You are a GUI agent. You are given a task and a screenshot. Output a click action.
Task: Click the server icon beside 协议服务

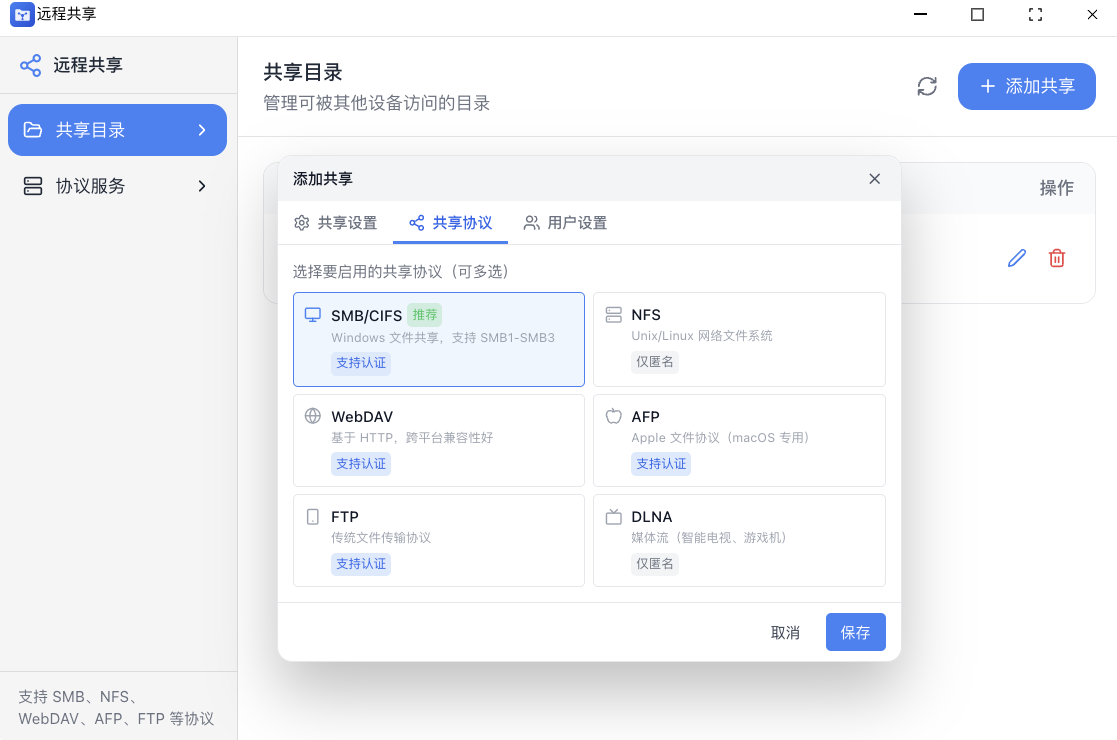[33, 186]
